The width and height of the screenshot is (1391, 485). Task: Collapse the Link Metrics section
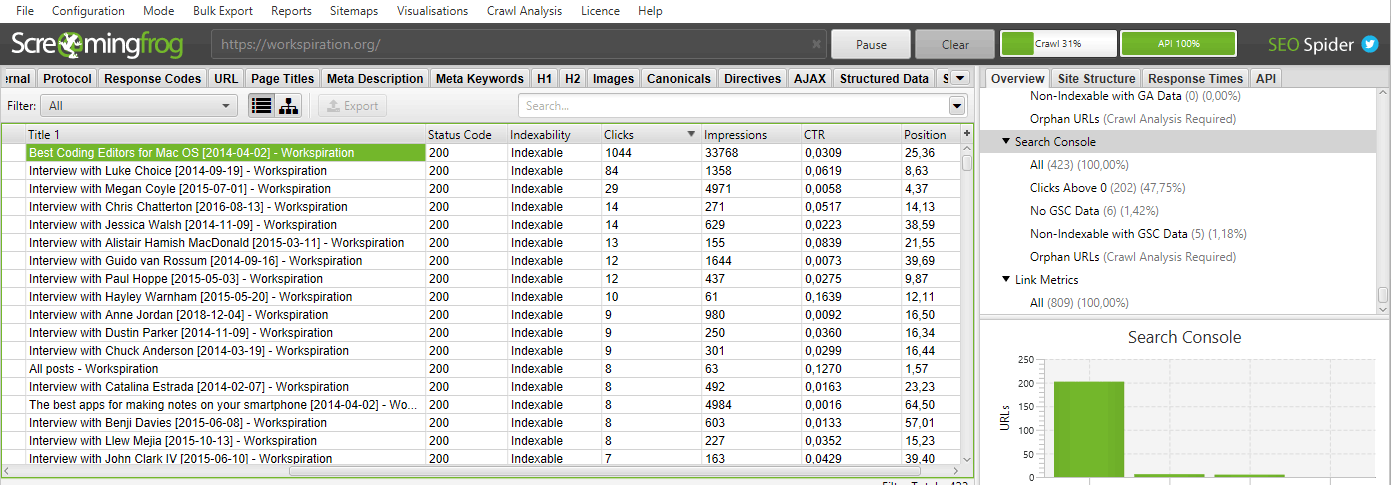(x=1006, y=280)
